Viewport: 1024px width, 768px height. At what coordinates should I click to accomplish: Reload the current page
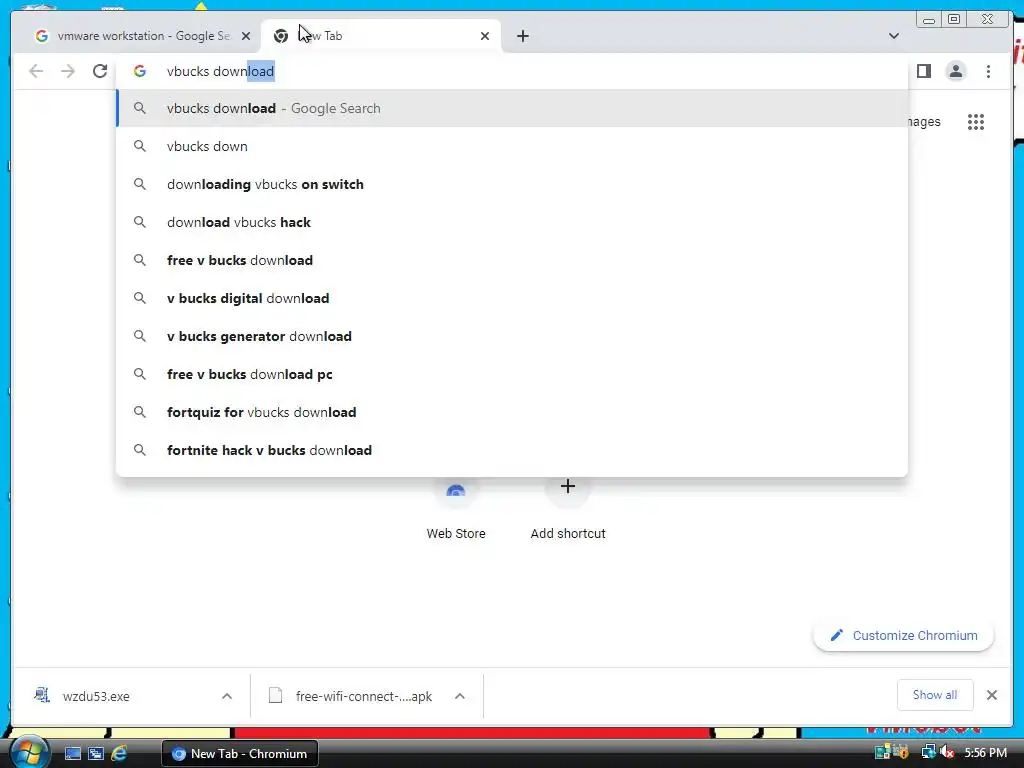pos(100,71)
